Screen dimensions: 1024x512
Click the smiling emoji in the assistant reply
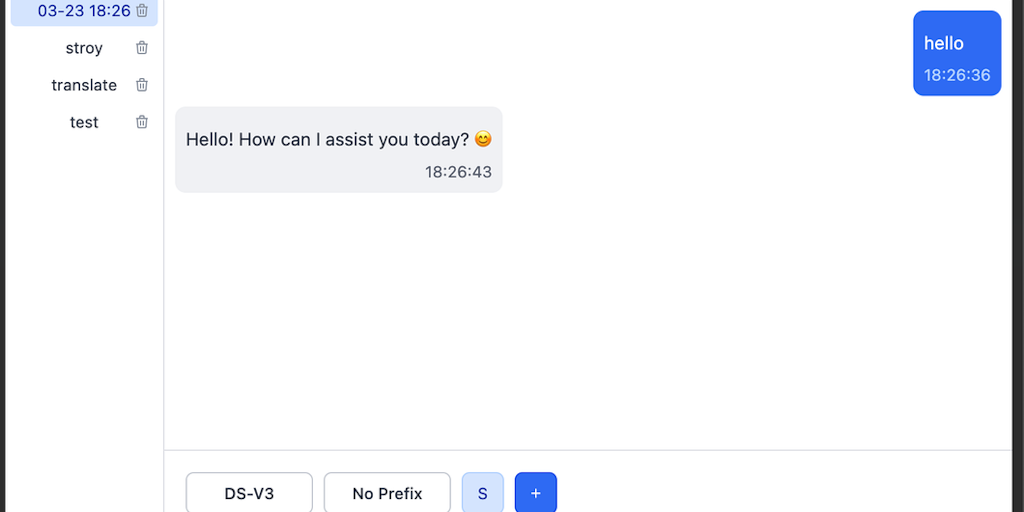click(483, 139)
